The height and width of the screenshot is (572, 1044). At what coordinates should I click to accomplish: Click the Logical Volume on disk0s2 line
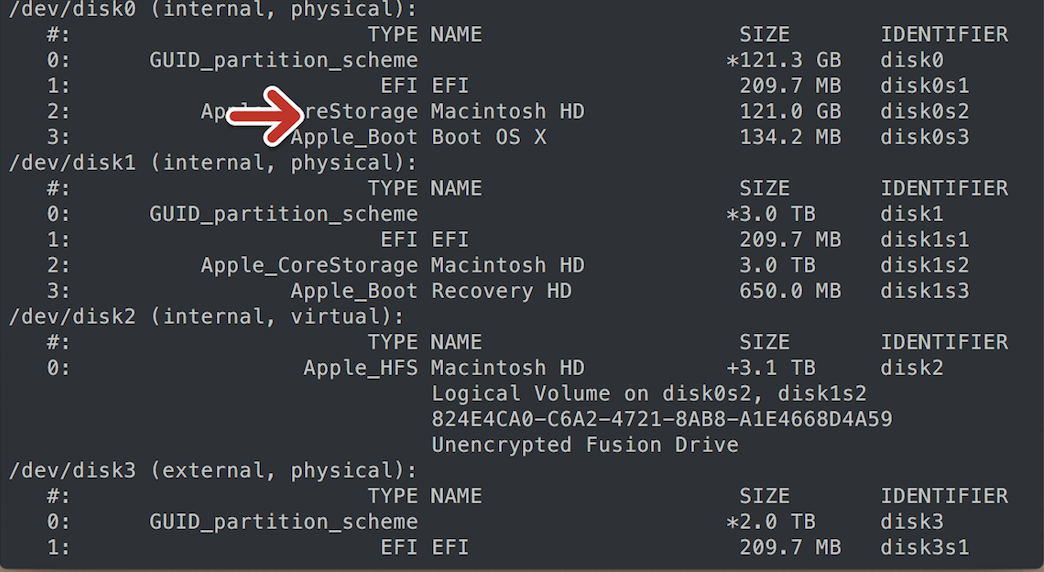[x=649, y=394]
